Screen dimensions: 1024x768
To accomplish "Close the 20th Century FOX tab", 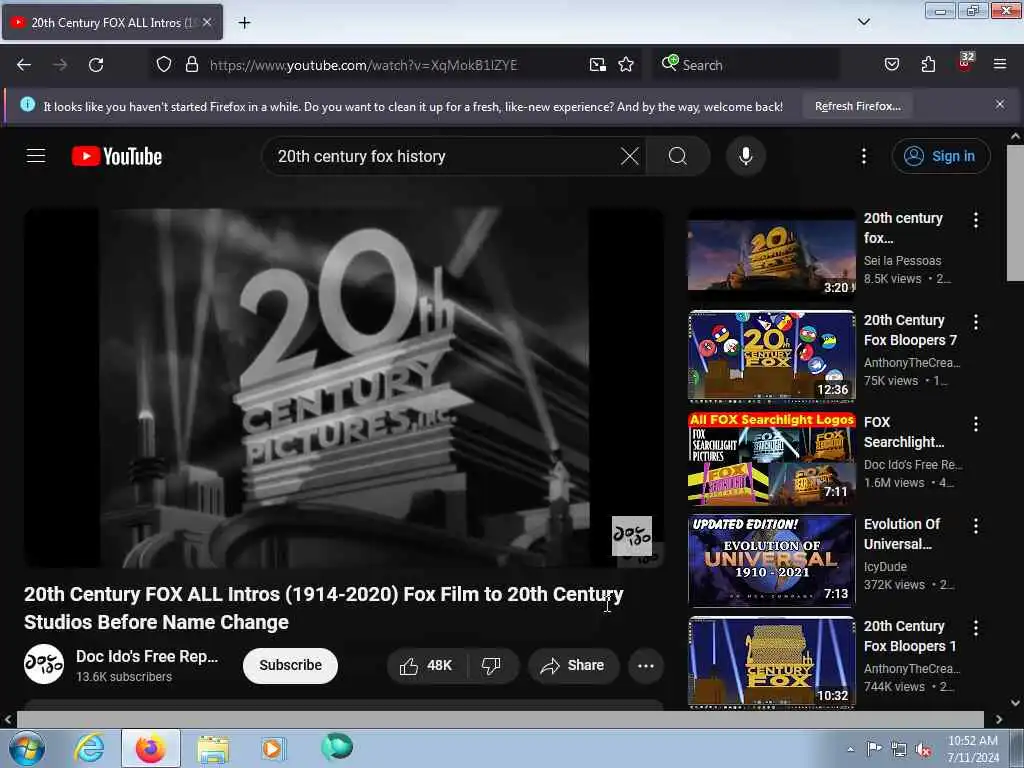I will coord(207,22).
